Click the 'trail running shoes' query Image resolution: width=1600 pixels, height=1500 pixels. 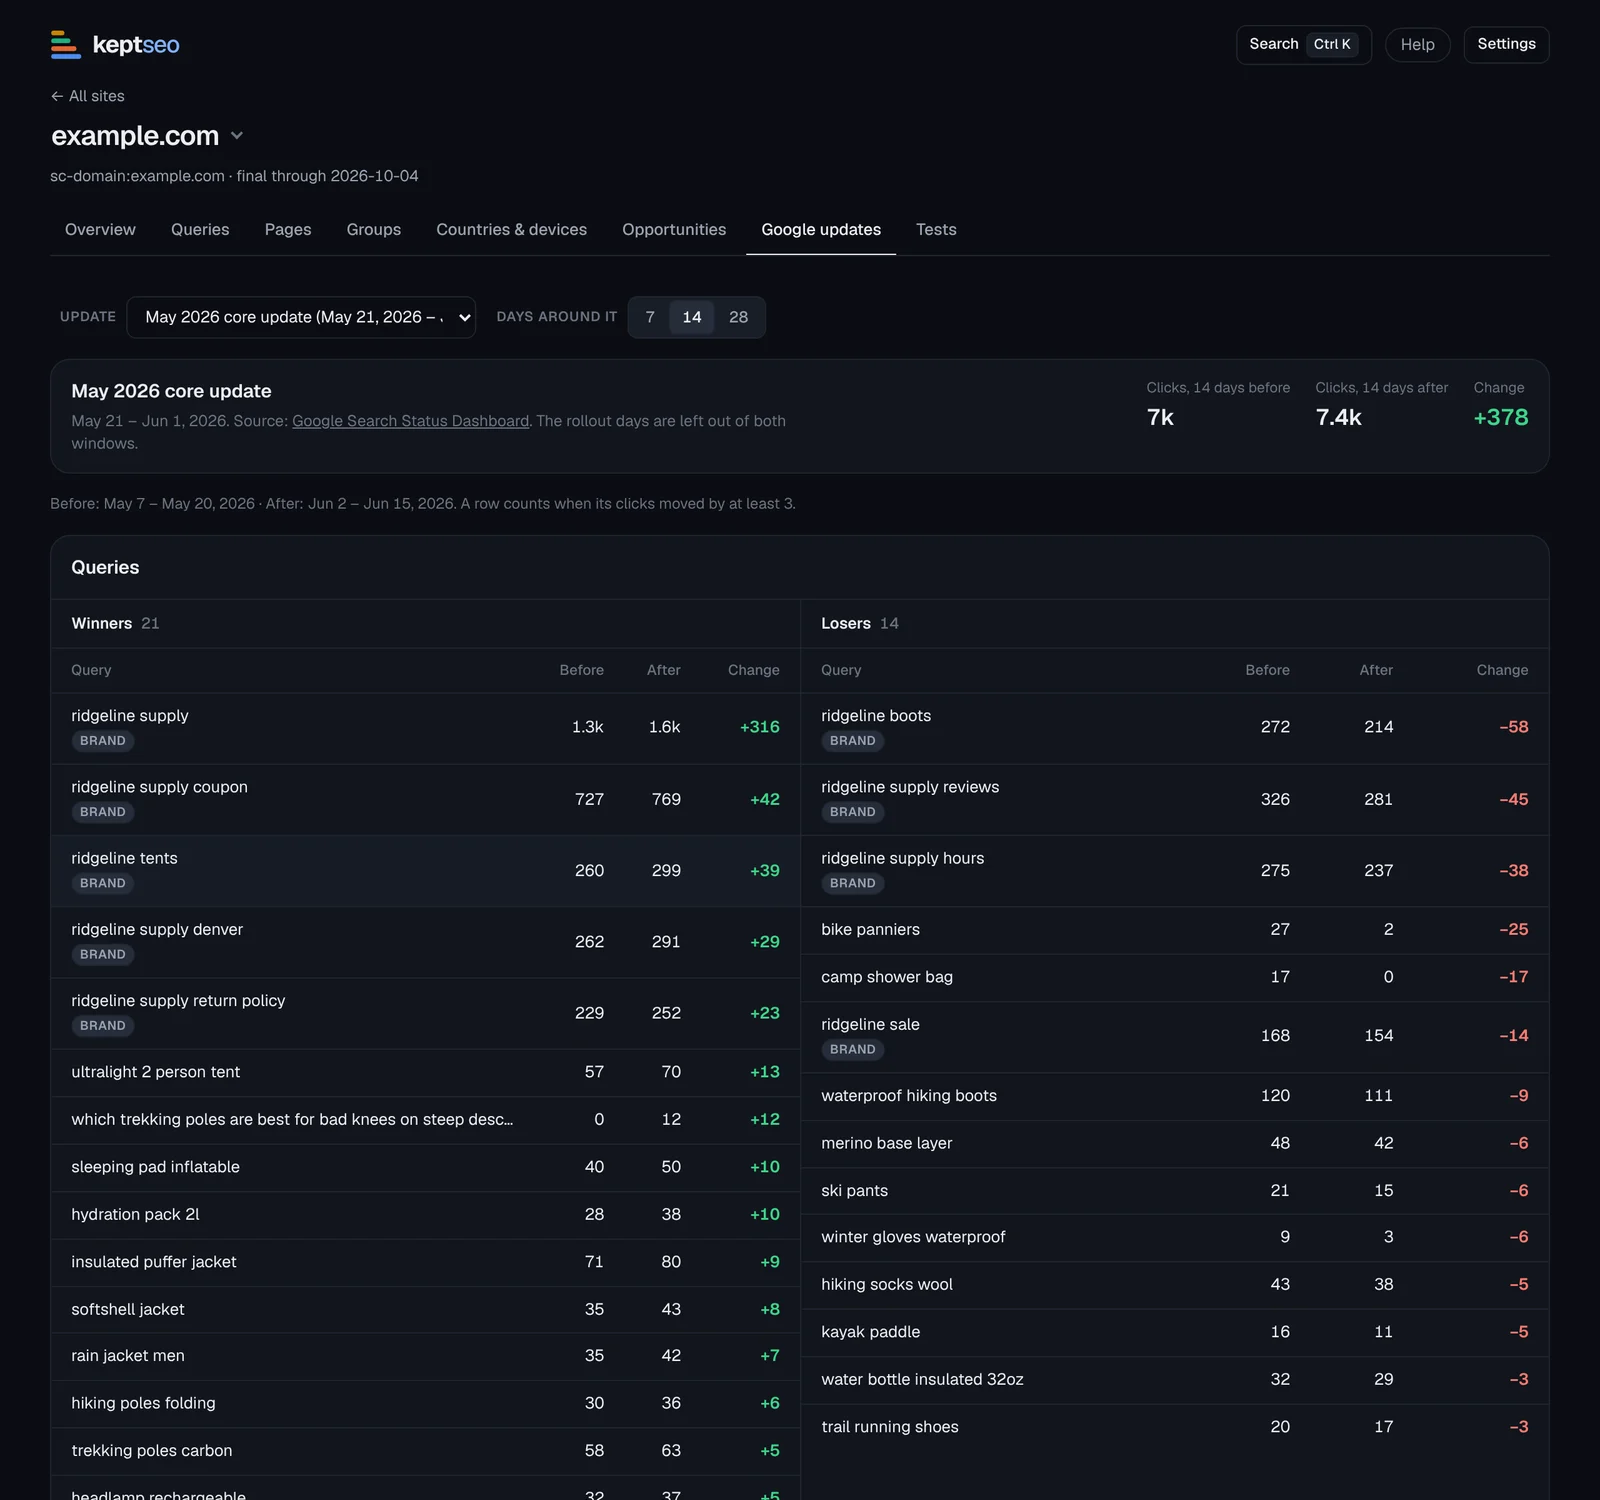click(x=890, y=1427)
